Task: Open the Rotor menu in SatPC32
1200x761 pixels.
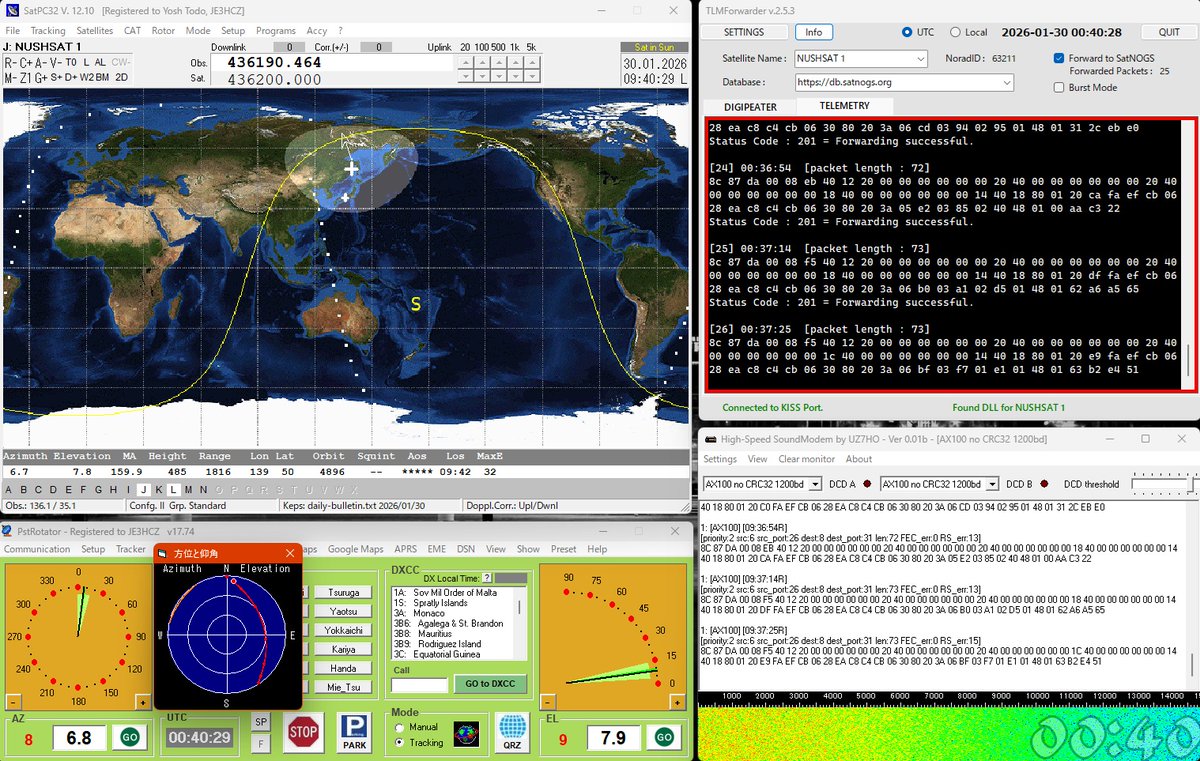Action: (x=163, y=31)
